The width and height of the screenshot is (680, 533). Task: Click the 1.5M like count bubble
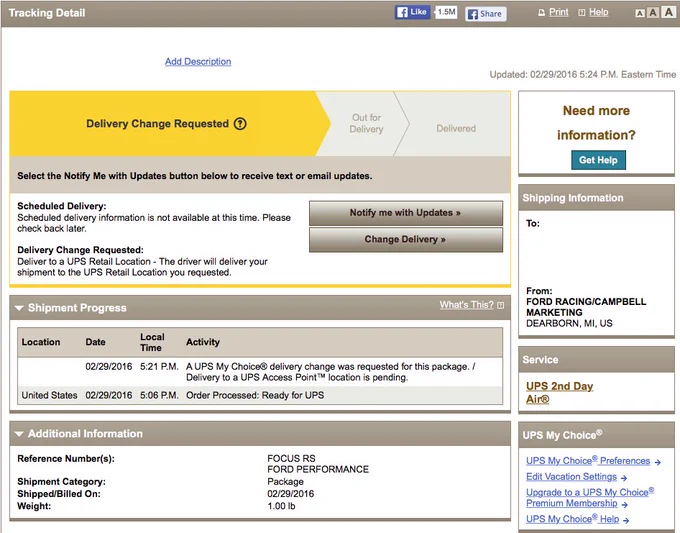pyautogui.click(x=446, y=12)
